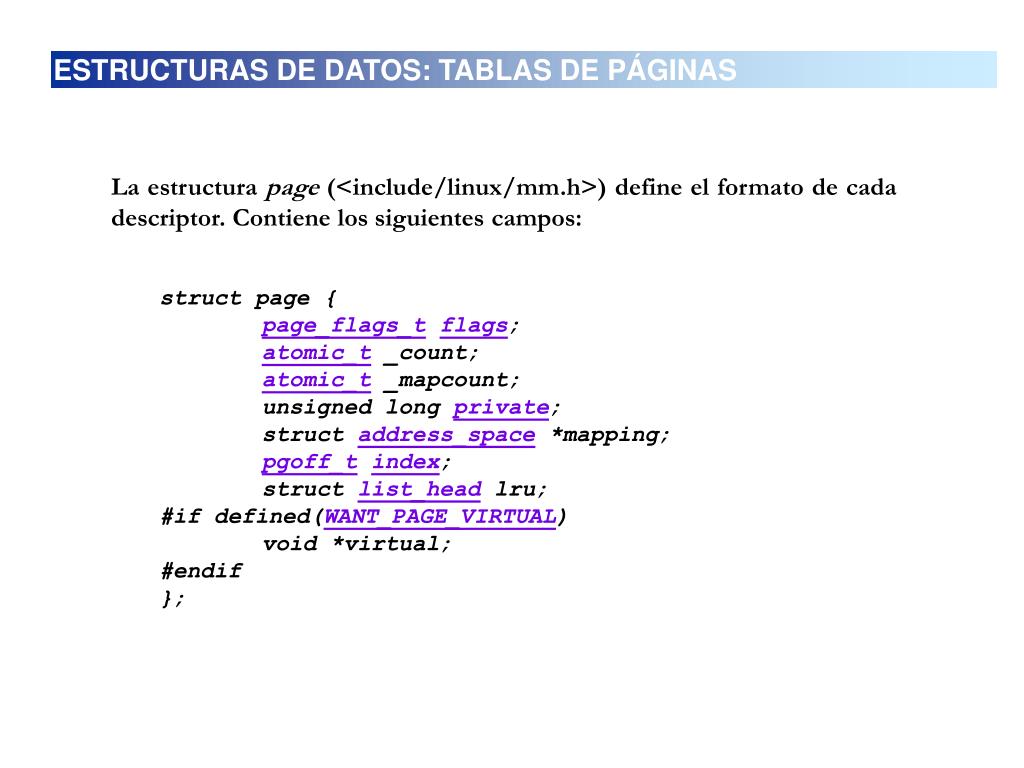The width and height of the screenshot is (1024, 768).
Task: Click the private hyperlink
Action: tap(502, 408)
